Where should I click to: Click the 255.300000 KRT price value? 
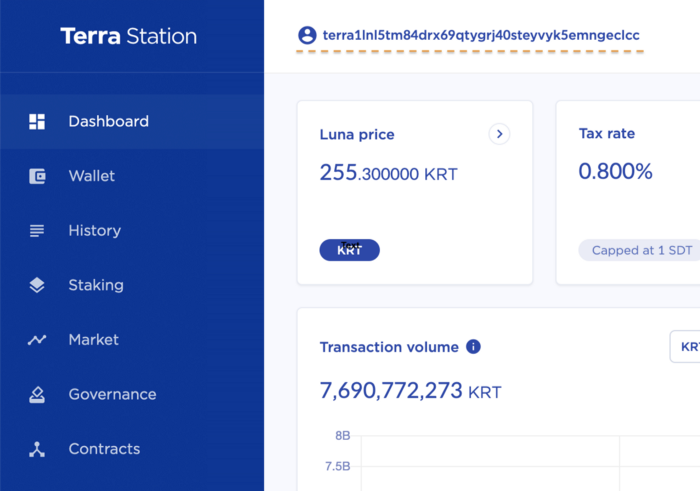[388, 173]
